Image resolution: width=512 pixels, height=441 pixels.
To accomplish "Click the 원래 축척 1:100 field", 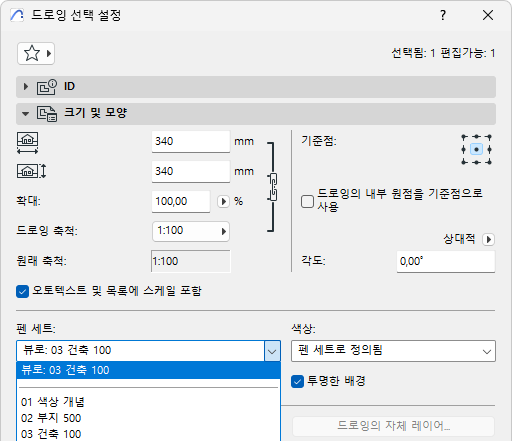I will pyautogui.click(x=191, y=261).
